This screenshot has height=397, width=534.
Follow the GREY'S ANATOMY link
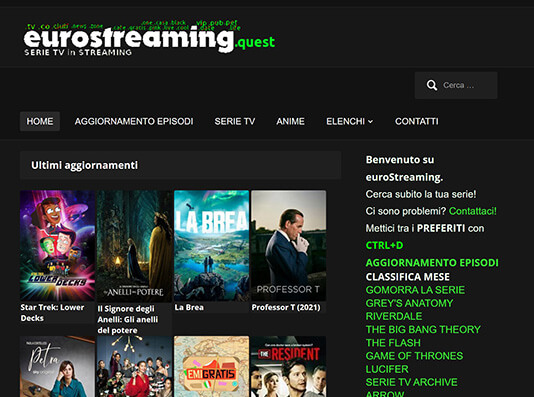tap(409, 303)
